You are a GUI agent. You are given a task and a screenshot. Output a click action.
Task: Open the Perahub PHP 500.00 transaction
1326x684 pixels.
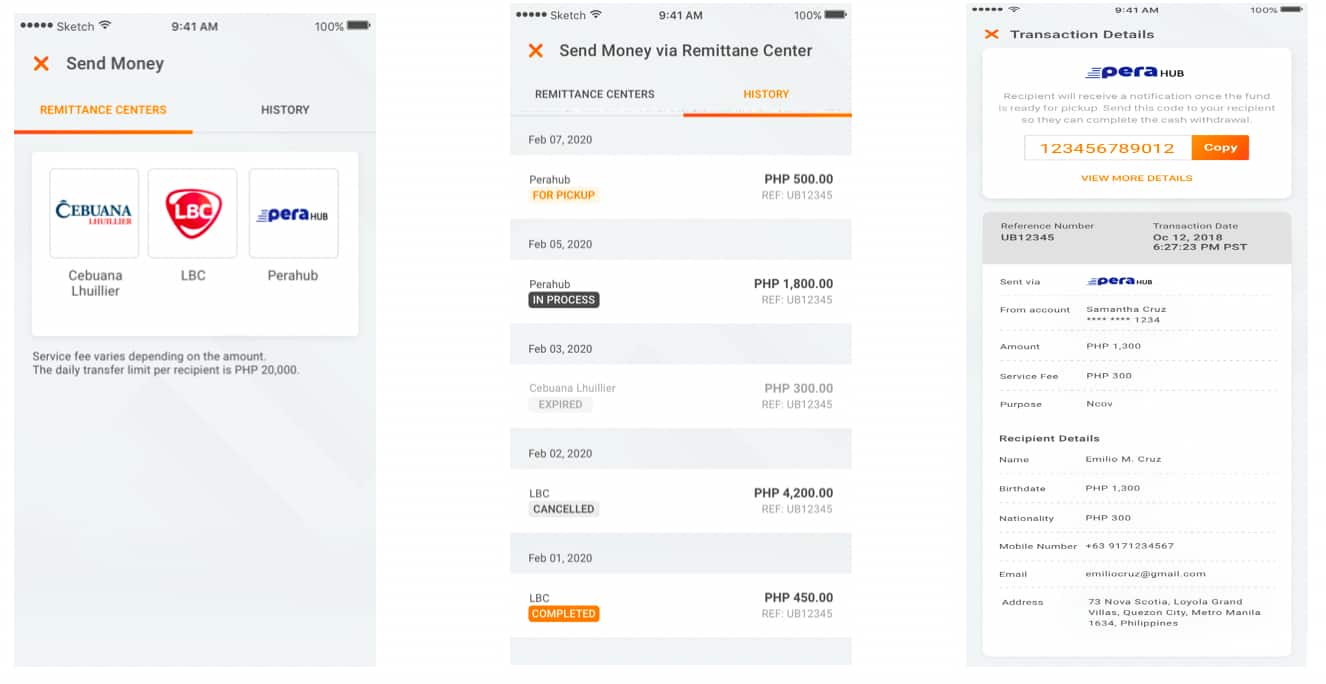tap(681, 187)
